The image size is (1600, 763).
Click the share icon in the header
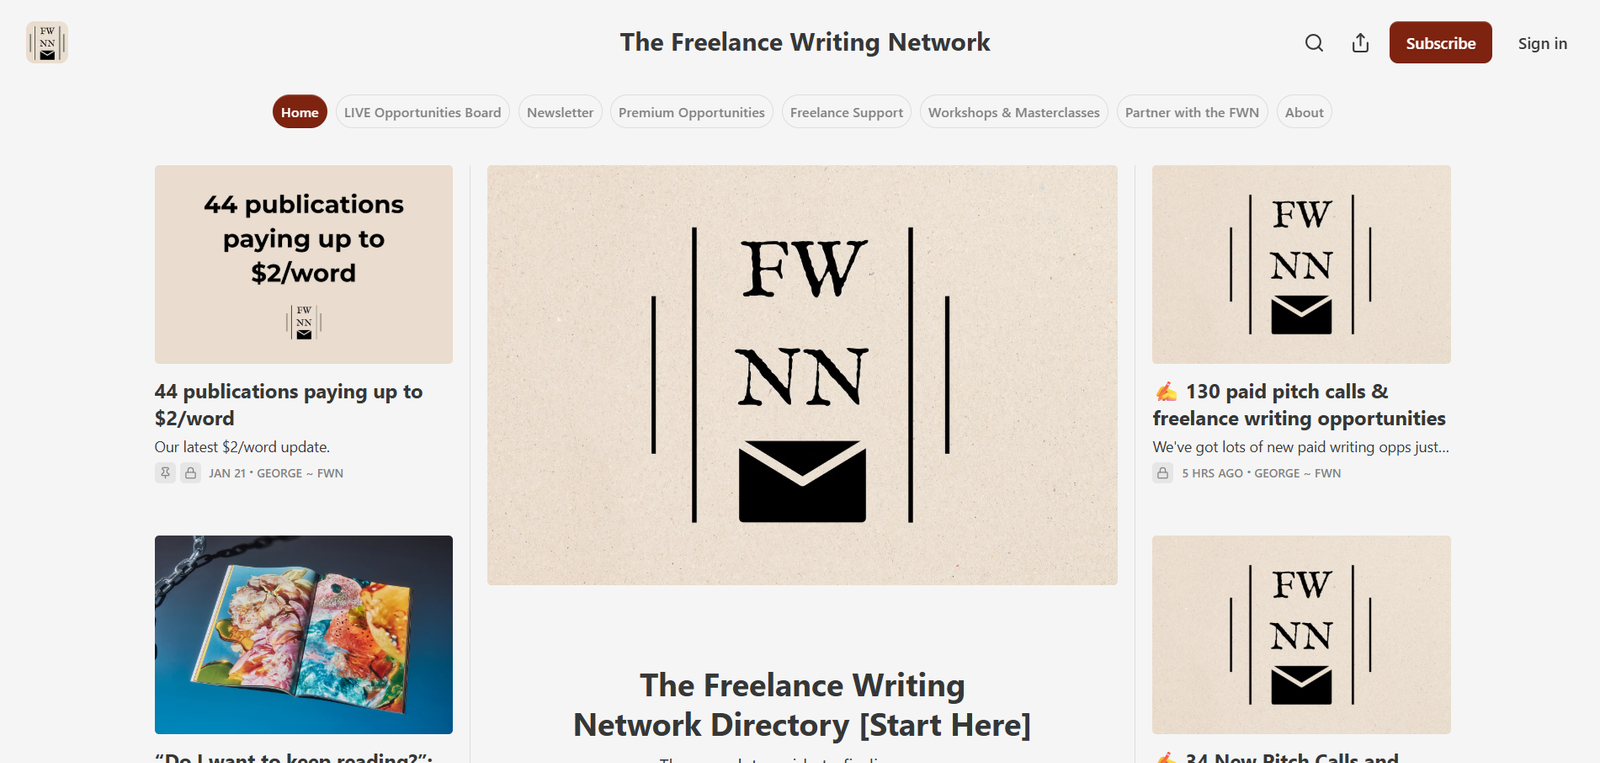coord(1360,43)
